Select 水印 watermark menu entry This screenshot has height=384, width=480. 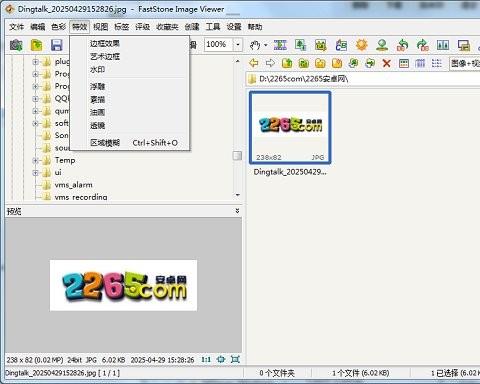(97, 69)
